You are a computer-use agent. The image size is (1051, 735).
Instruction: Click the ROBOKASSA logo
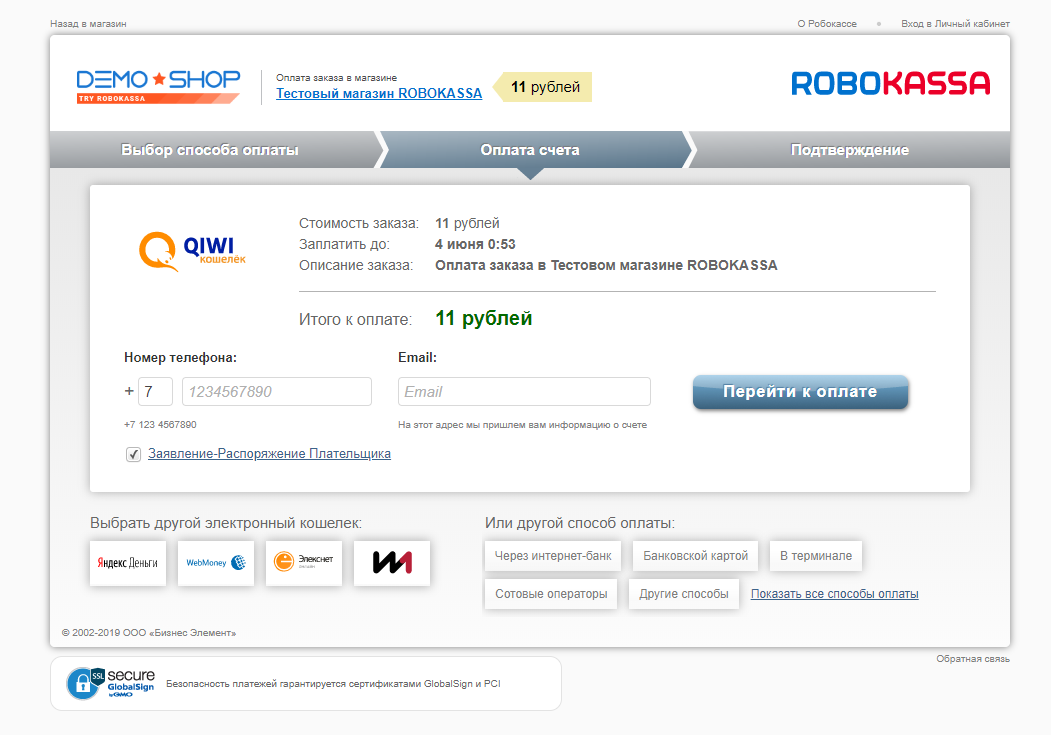pos(890,83)
